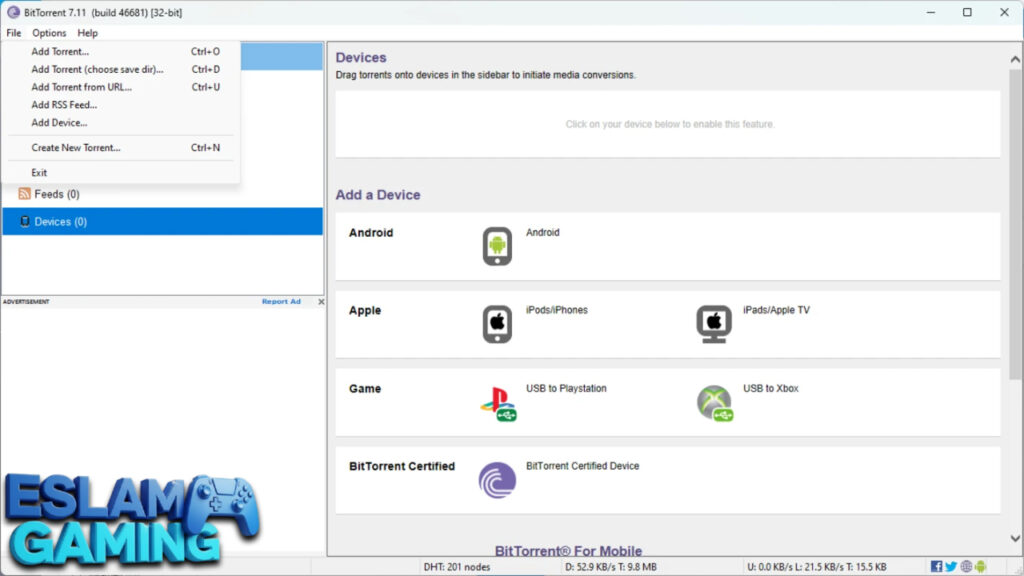Click the Add a Device heading

click(x=377, y=195)
